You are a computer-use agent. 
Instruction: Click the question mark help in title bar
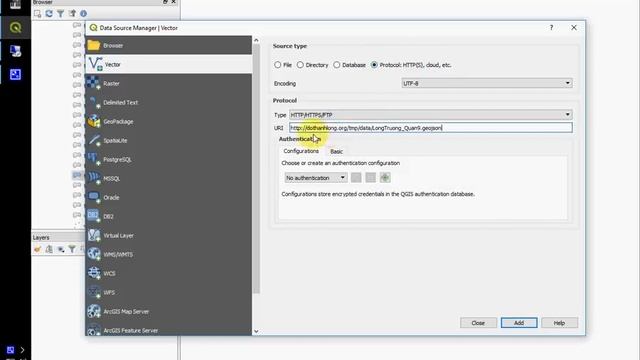tap(551, 28)
